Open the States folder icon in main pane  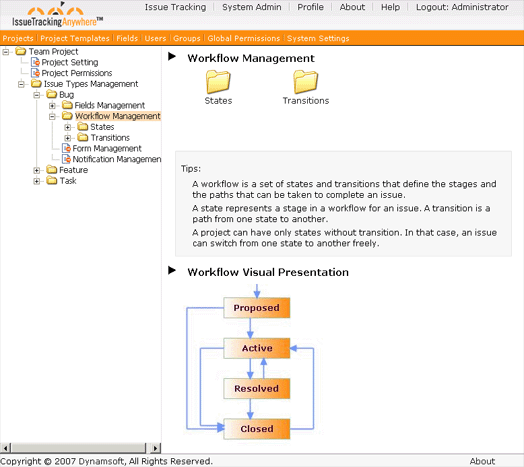pos(218,82)
